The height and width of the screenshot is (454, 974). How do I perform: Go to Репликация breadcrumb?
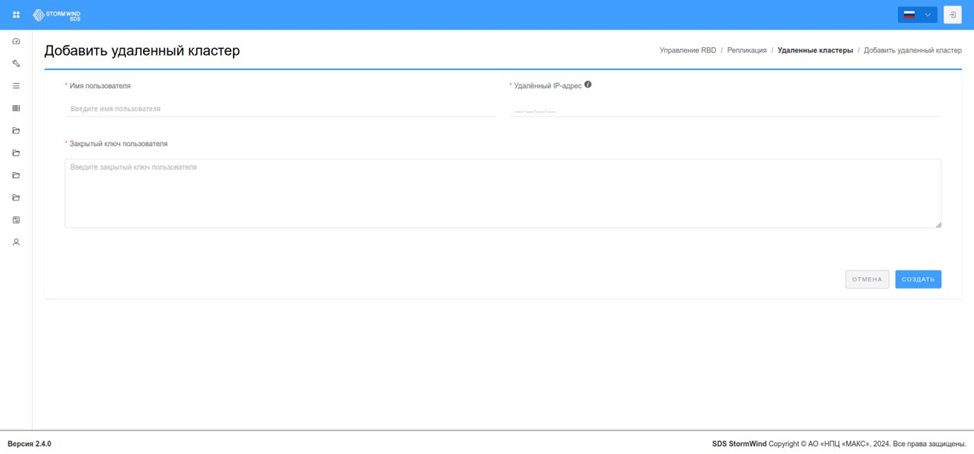(747, 50)
